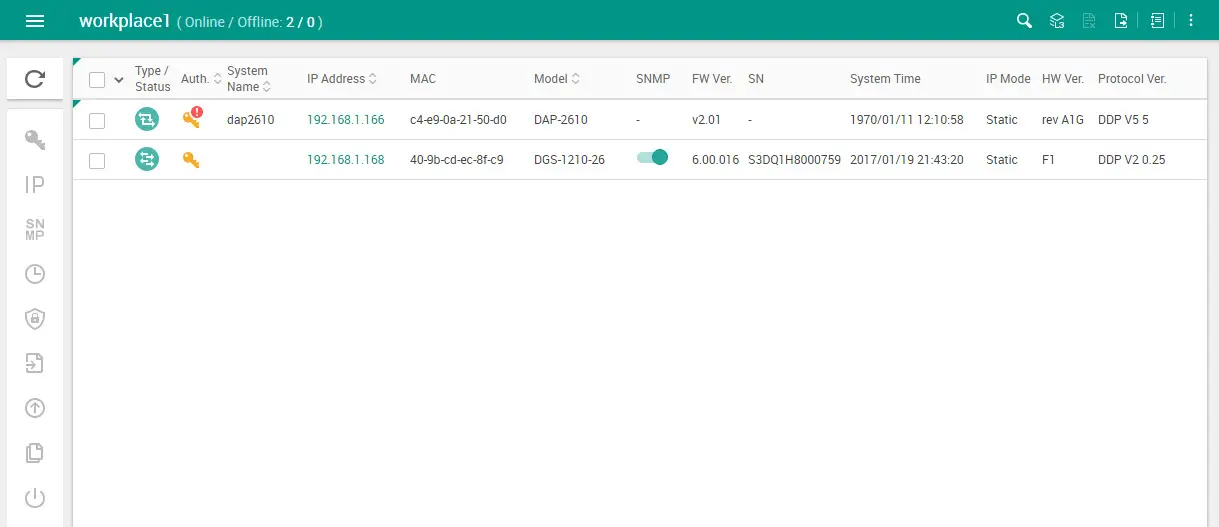Click the Protocol Ver. column header
Viewport: 1219px width, 527px height.
coord(1132,79)
